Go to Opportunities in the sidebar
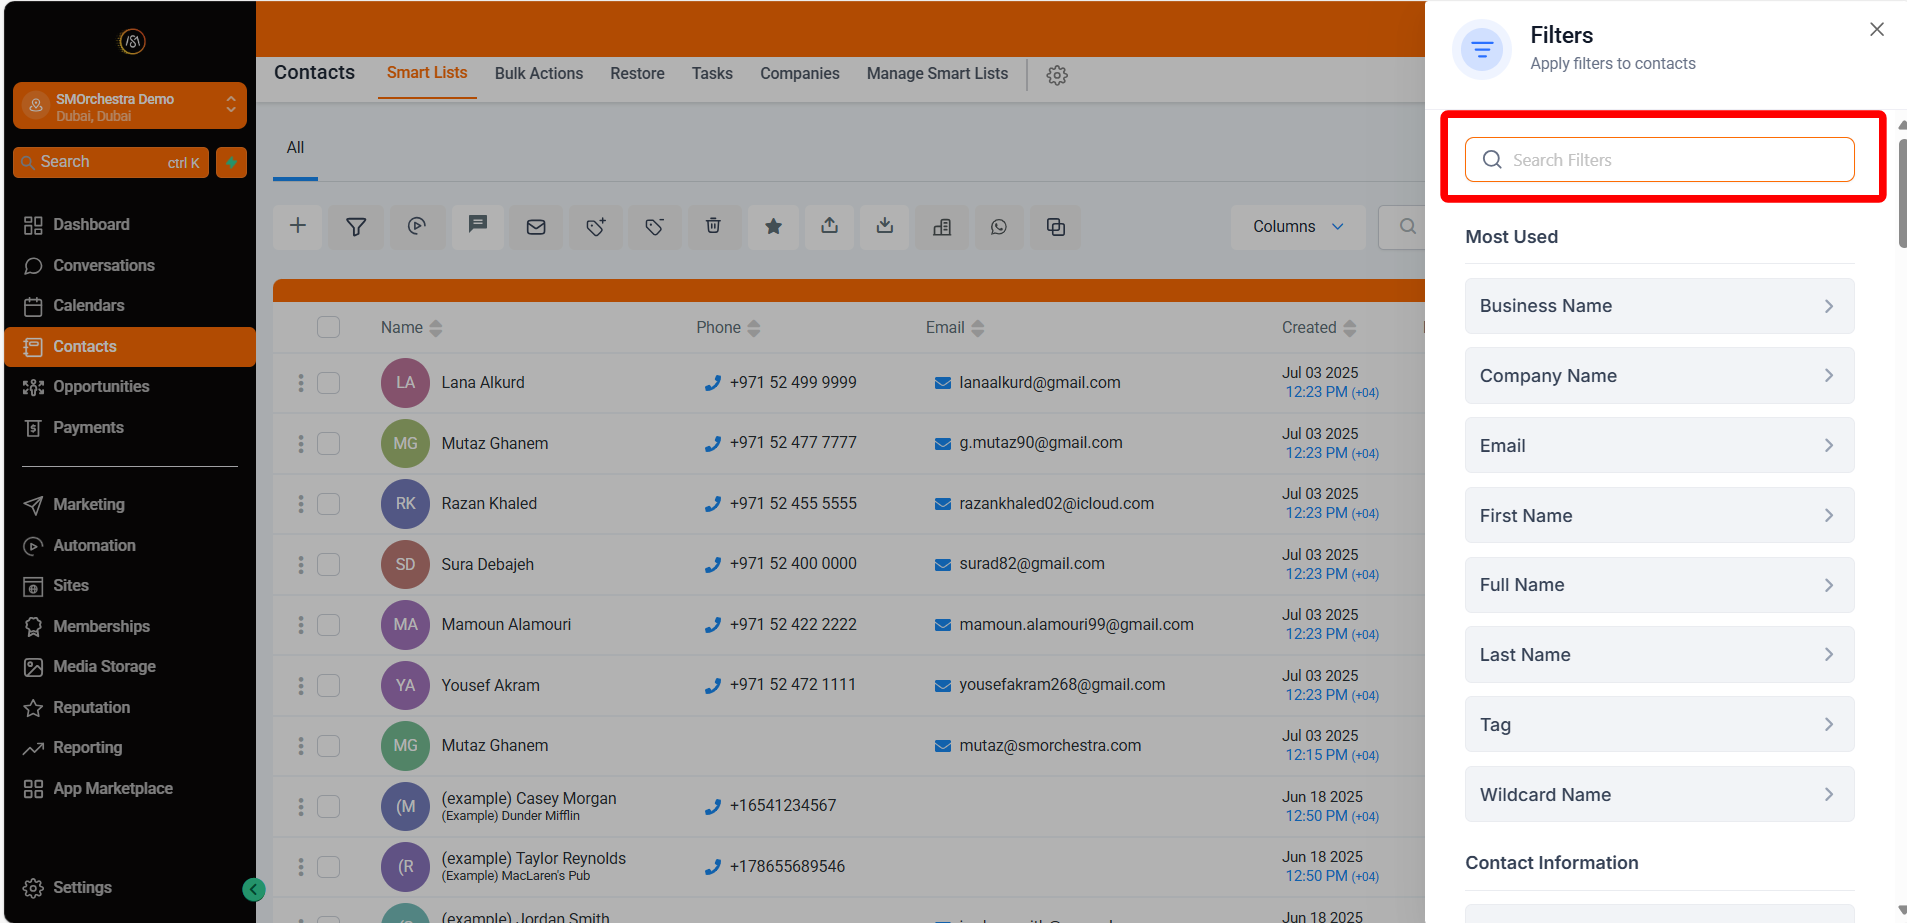 (x=101, y=387)
